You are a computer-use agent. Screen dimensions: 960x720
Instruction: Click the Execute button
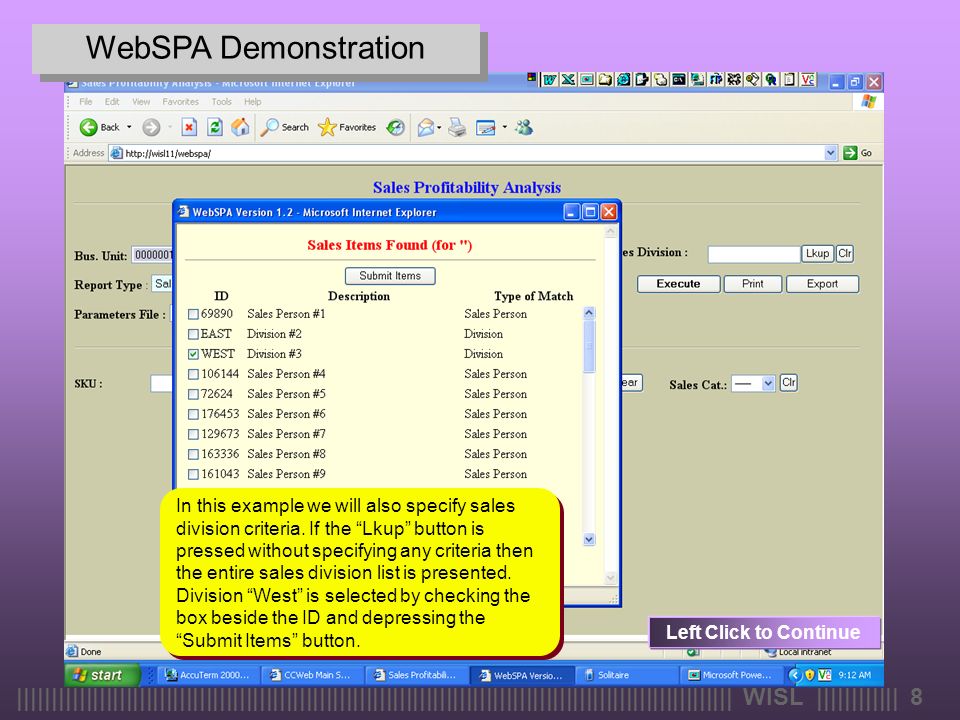tap(678, 284)
